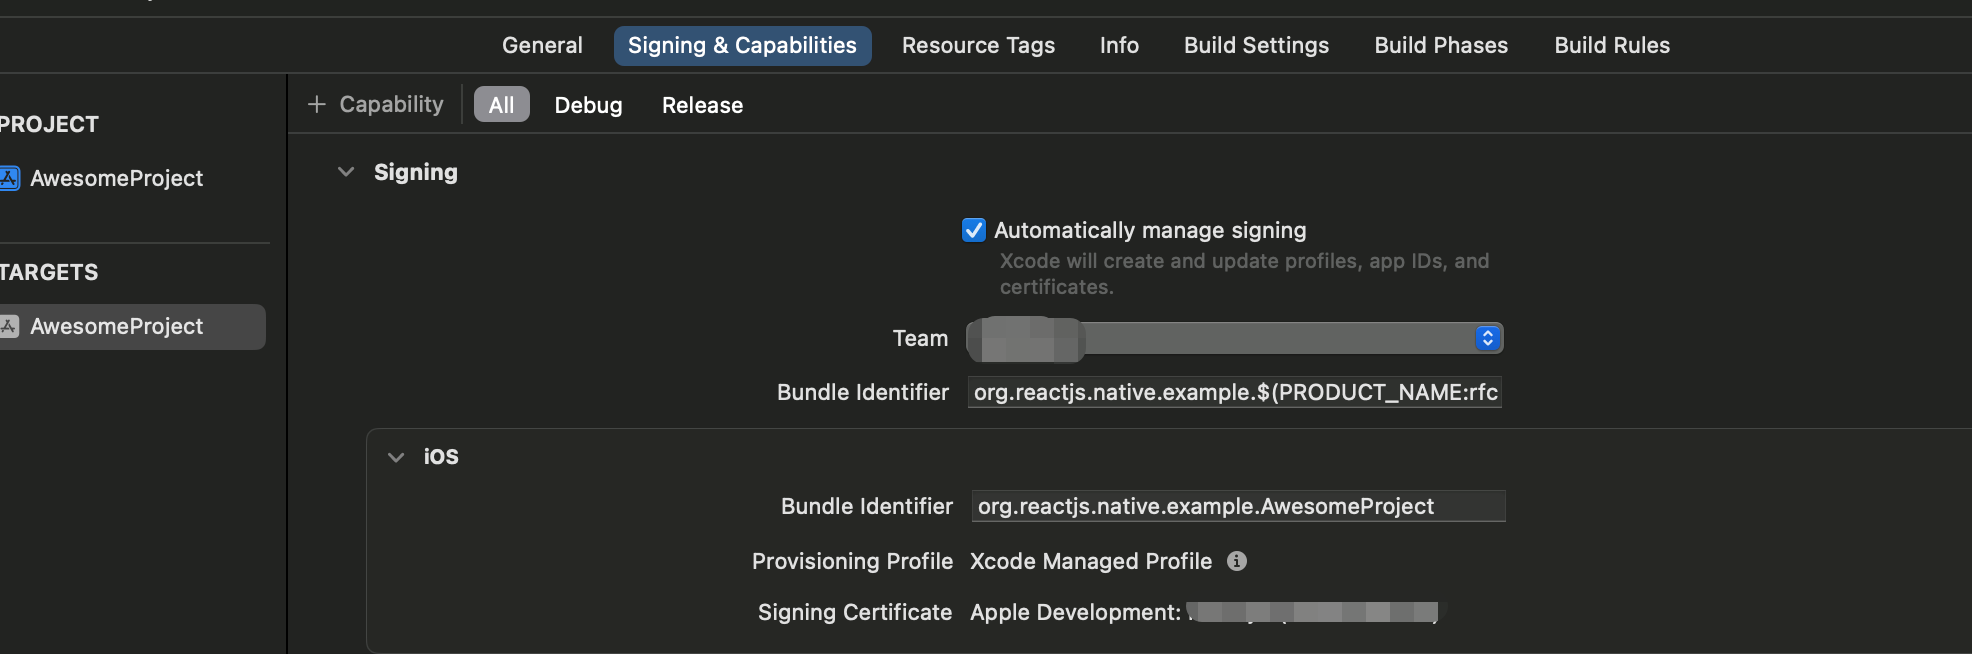Select the Signing & Capabilities tab
Screen dimensions: 1972x654
pos(742,45)
